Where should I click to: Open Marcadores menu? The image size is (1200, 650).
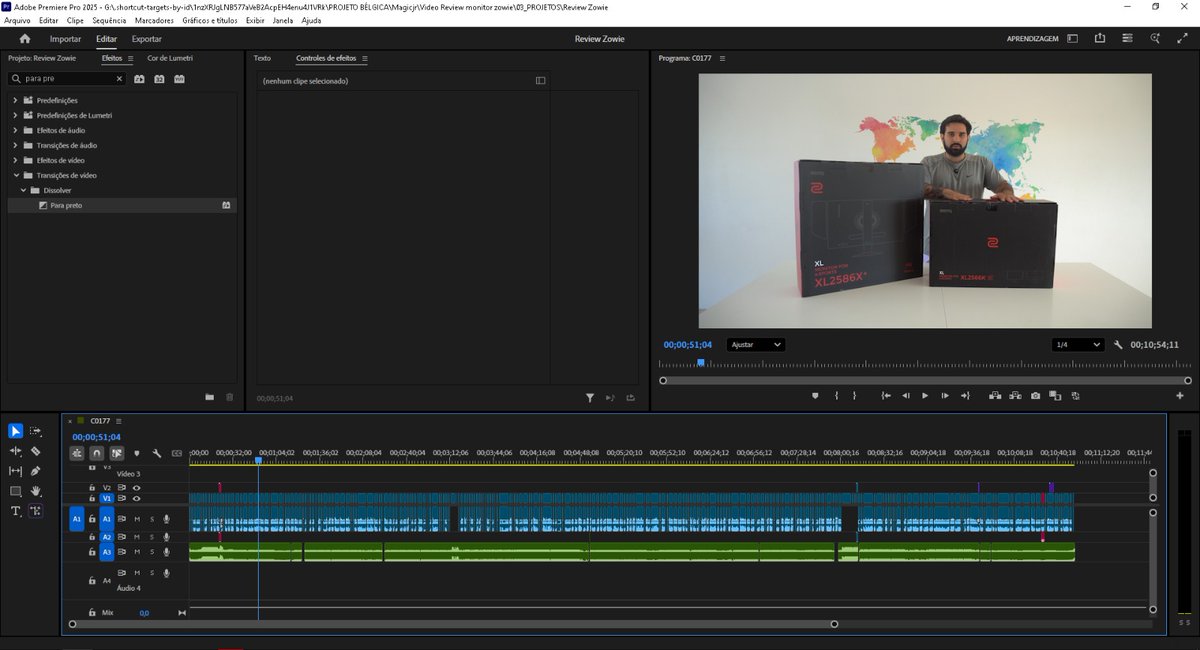[x=154, y=20]
